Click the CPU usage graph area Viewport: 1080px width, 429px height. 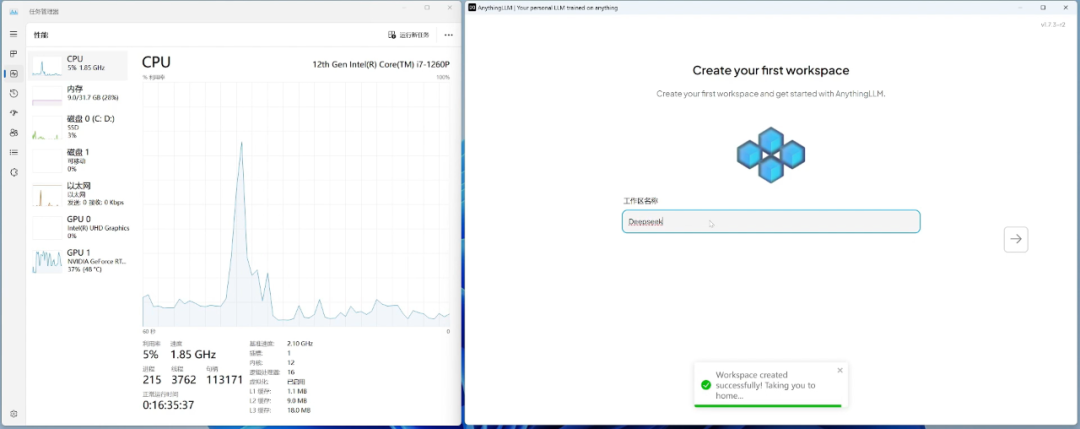click(x=296, y=204)
